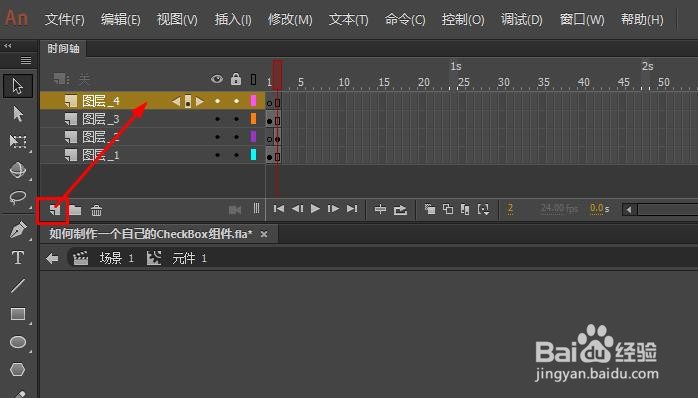The height and width of the screenshot is (398, 698).
Task: Toggle visibility of all layers (eye header)
Action: pos(217,79)
